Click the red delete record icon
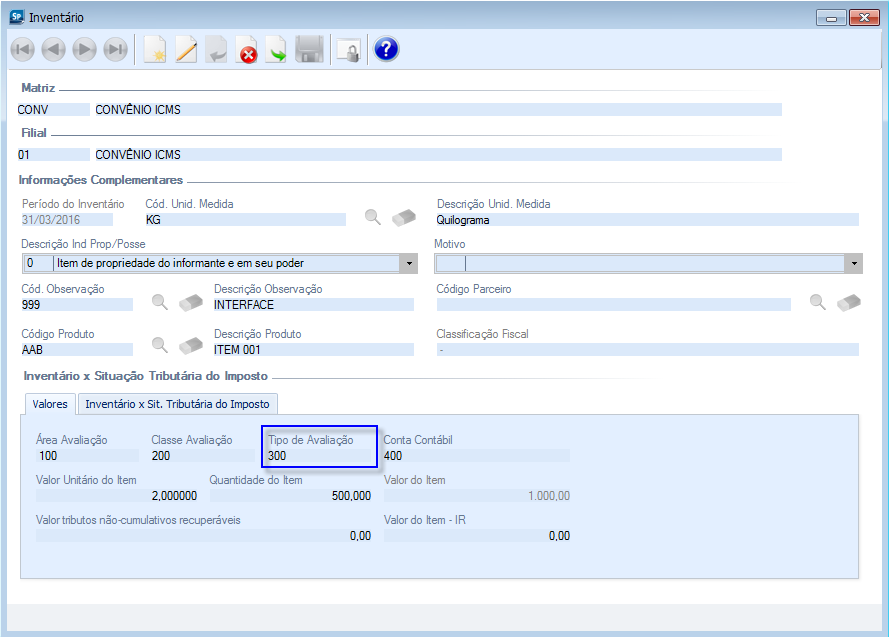The image size is (889, 637). [246, 50]
